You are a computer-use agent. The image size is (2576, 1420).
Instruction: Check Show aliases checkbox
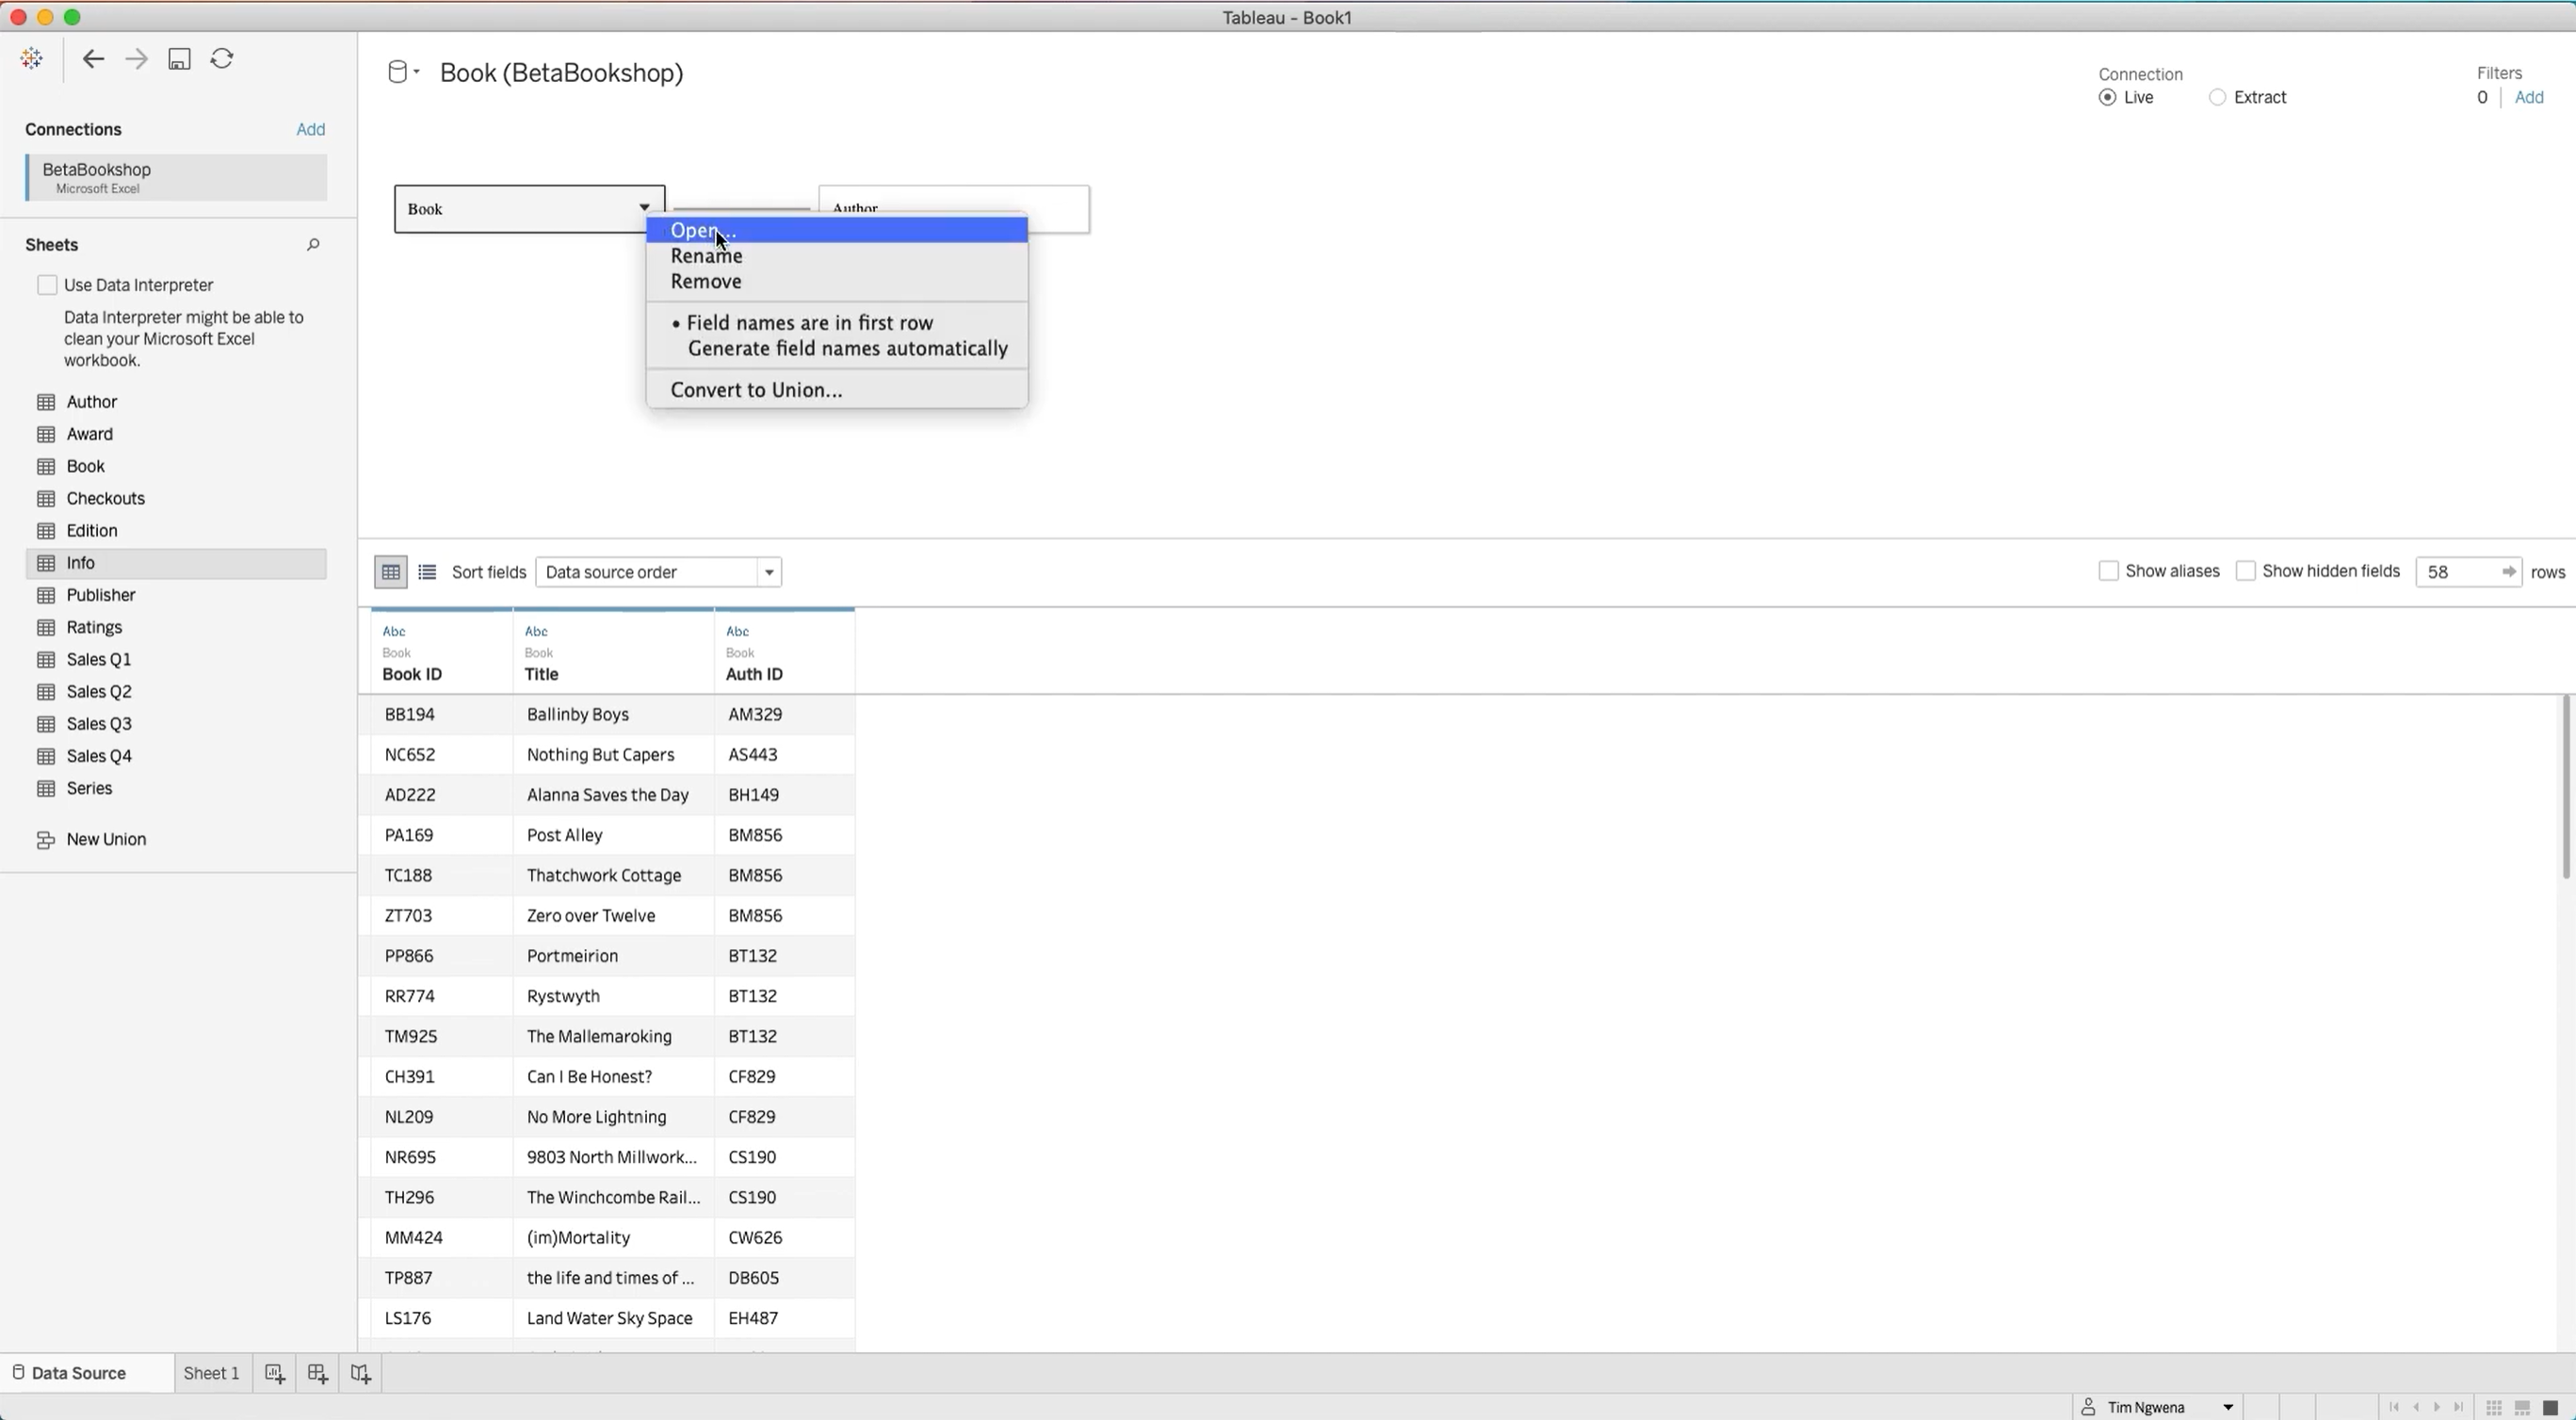[x=2108, y=571]
